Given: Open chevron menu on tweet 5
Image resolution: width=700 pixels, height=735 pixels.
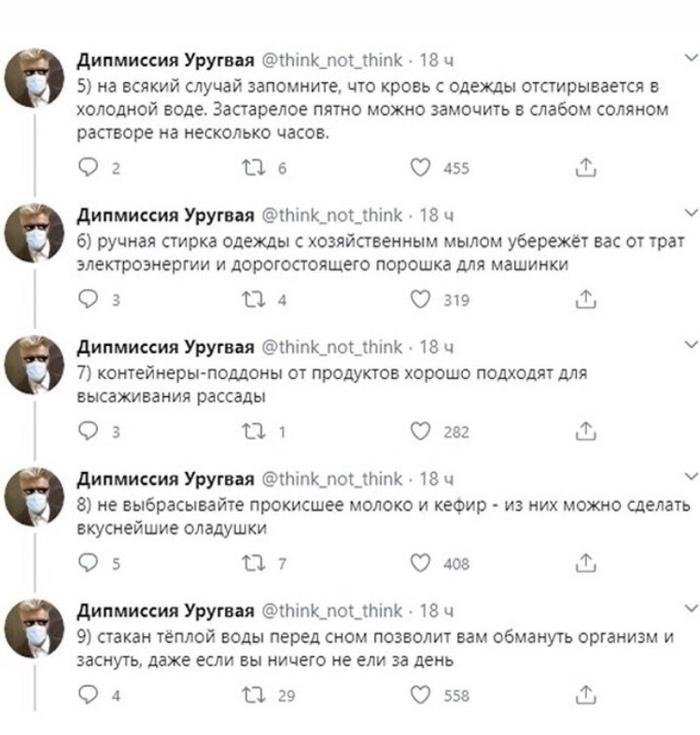Looking at the screenshot, I should point(692,58).
